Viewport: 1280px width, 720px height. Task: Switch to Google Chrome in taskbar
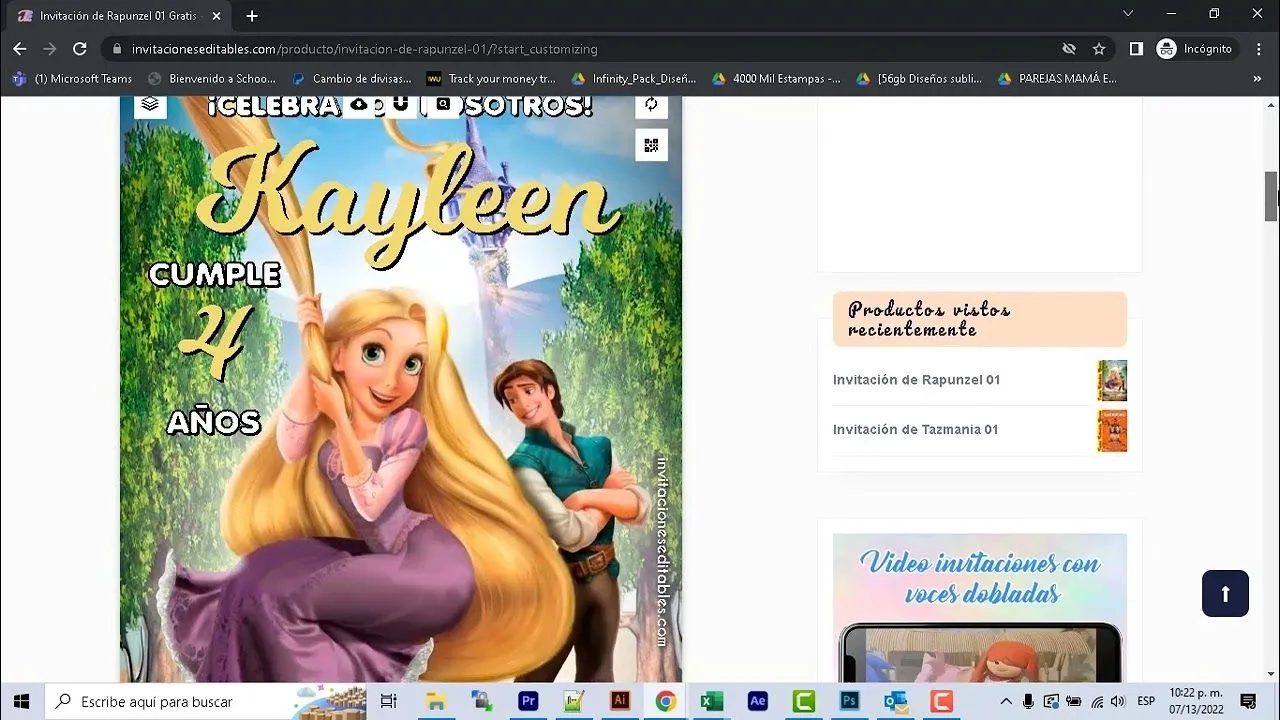coord(666,701)
